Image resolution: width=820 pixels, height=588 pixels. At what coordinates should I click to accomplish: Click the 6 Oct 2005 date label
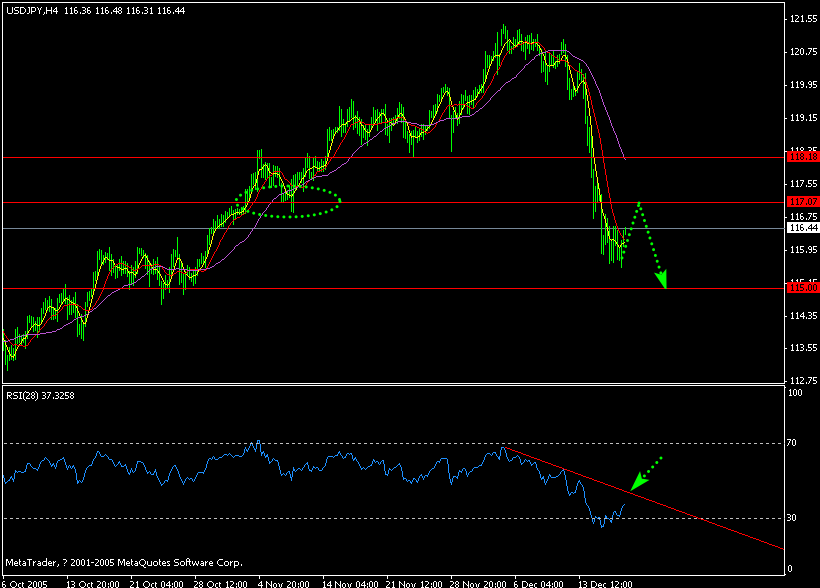pyautogui.click(x=25, y=584)
